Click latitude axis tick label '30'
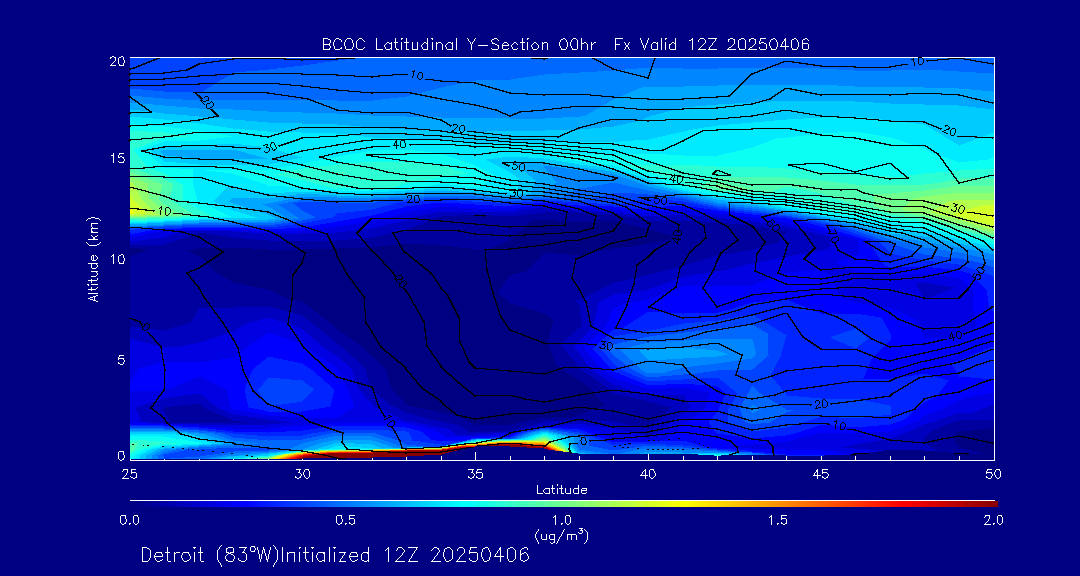This screenshot has width=1080, height=576. click(x=302, y=474)
